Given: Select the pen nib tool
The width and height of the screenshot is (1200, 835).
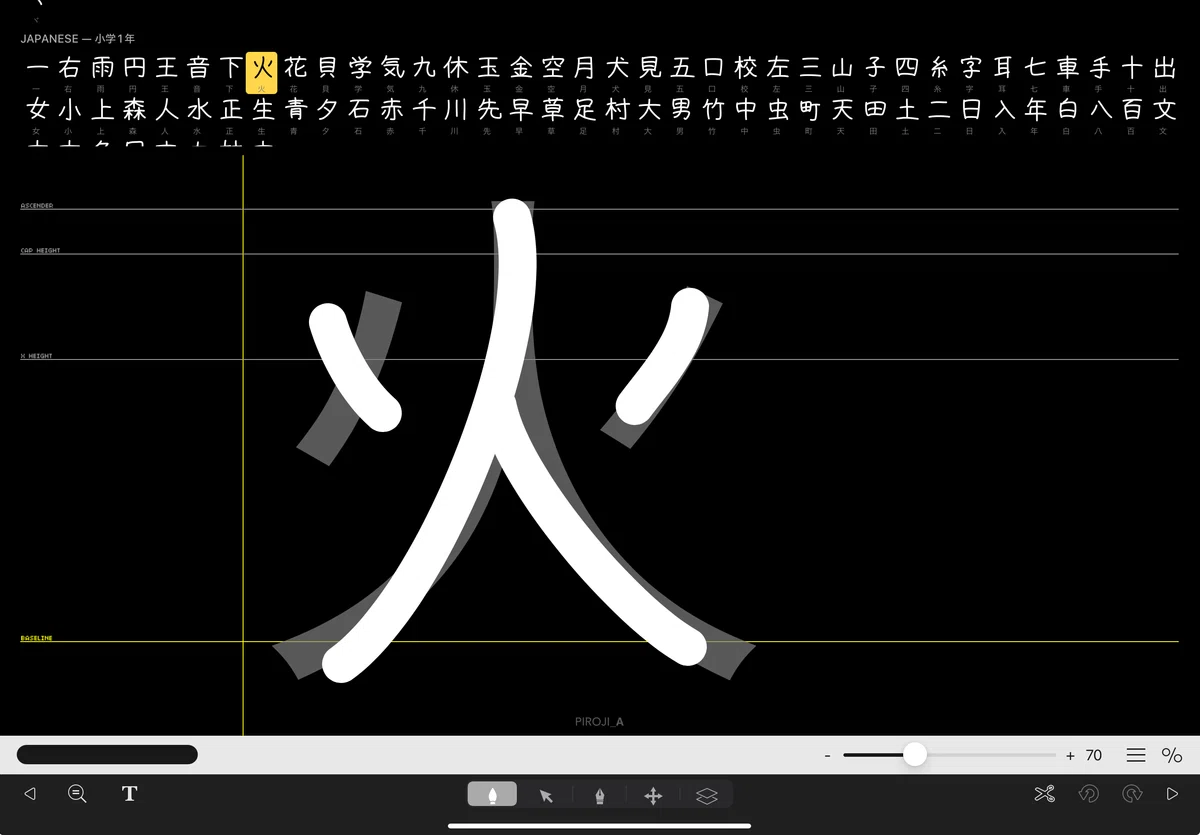Looking at the screenshot, I should [599, 795].
